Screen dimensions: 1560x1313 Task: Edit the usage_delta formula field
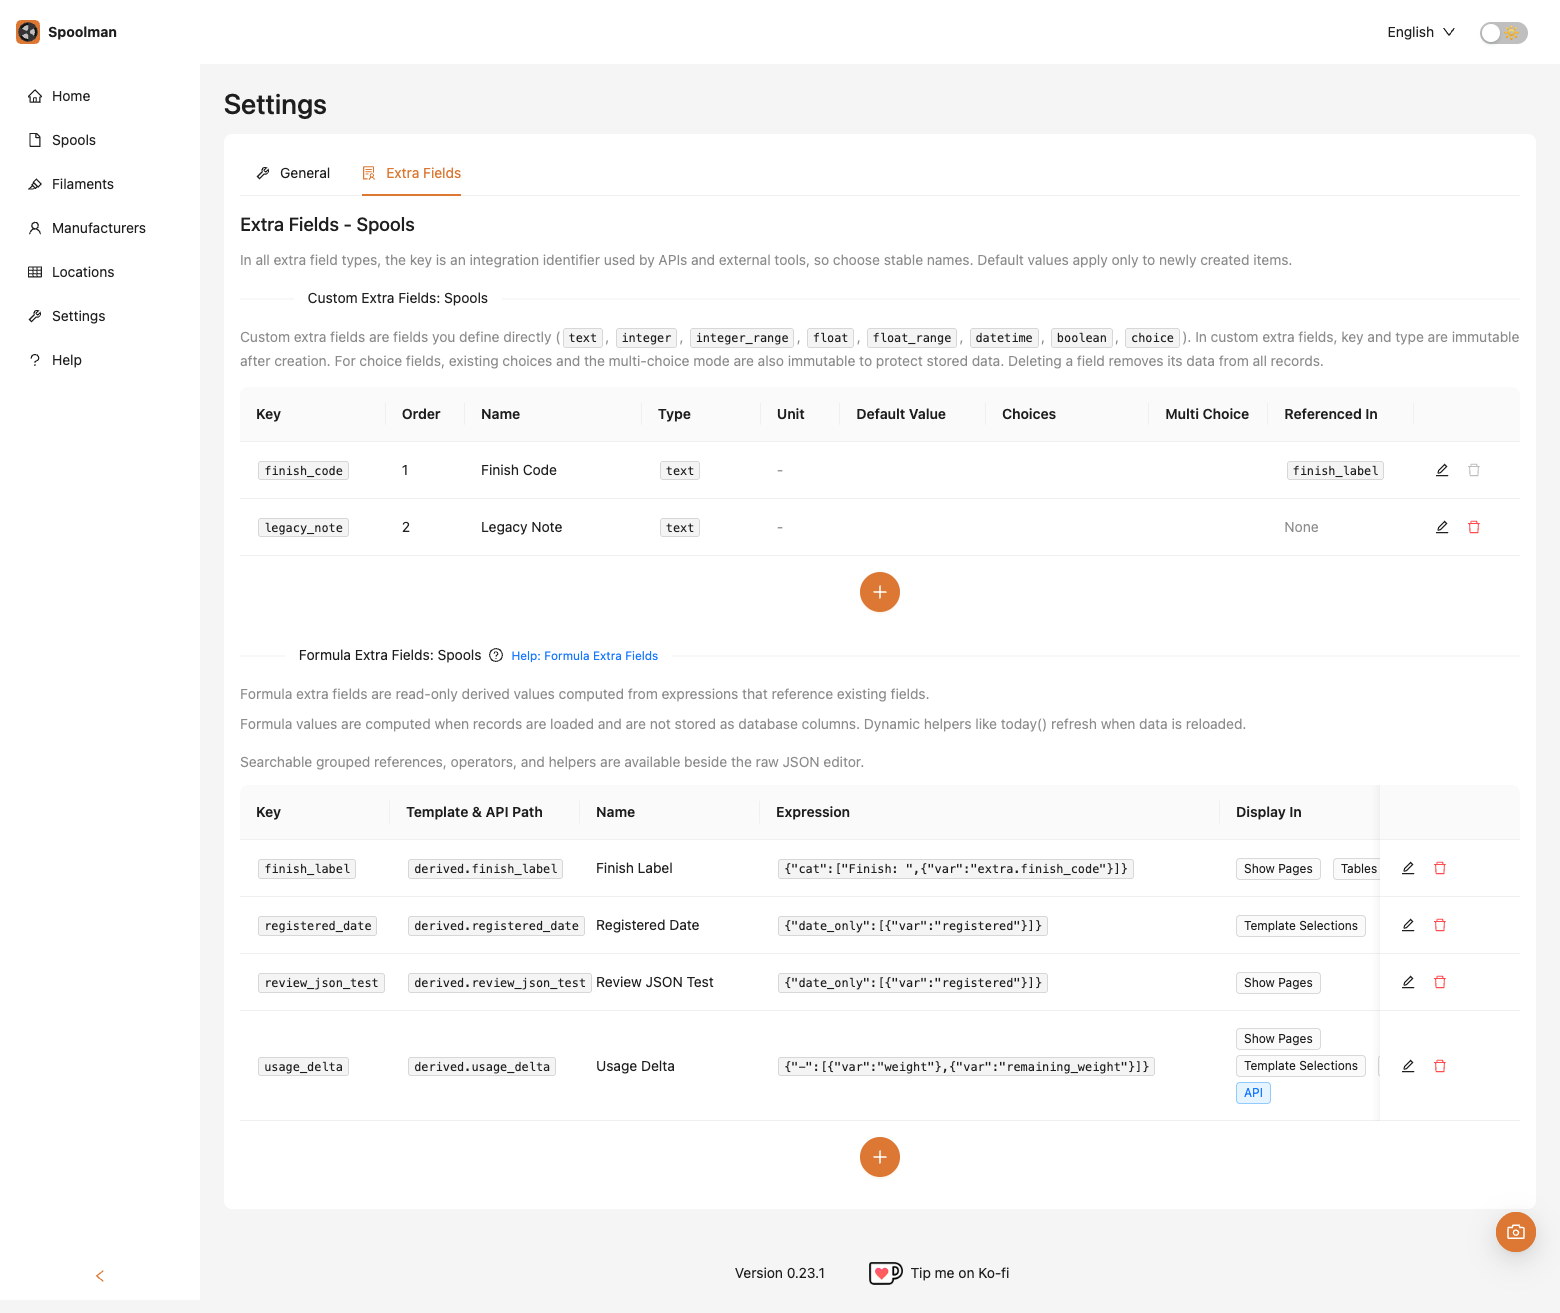click(1408, 1066)
